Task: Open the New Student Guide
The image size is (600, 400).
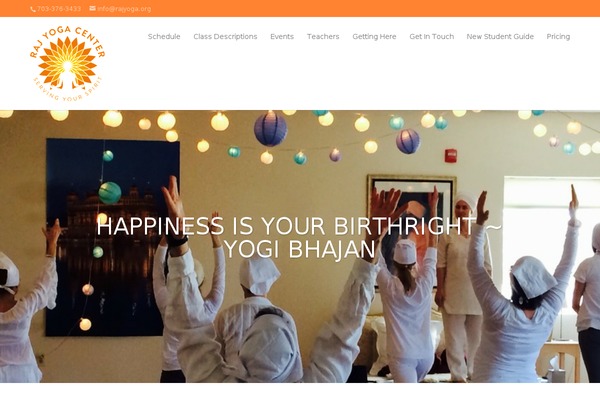Action: pyautogui.click(x=500, y=36)
